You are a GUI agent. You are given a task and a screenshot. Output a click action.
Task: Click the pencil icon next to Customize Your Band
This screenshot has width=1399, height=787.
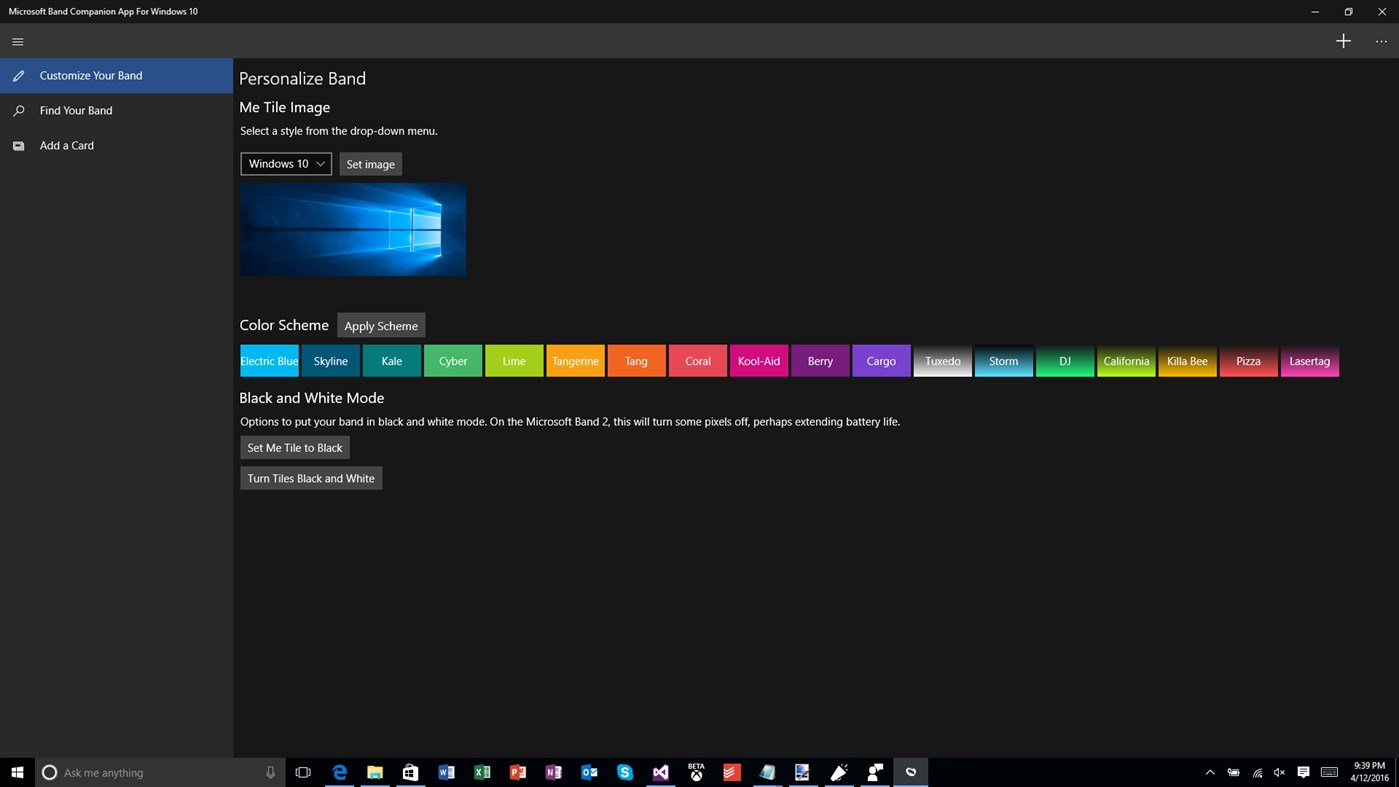[18, 75]
